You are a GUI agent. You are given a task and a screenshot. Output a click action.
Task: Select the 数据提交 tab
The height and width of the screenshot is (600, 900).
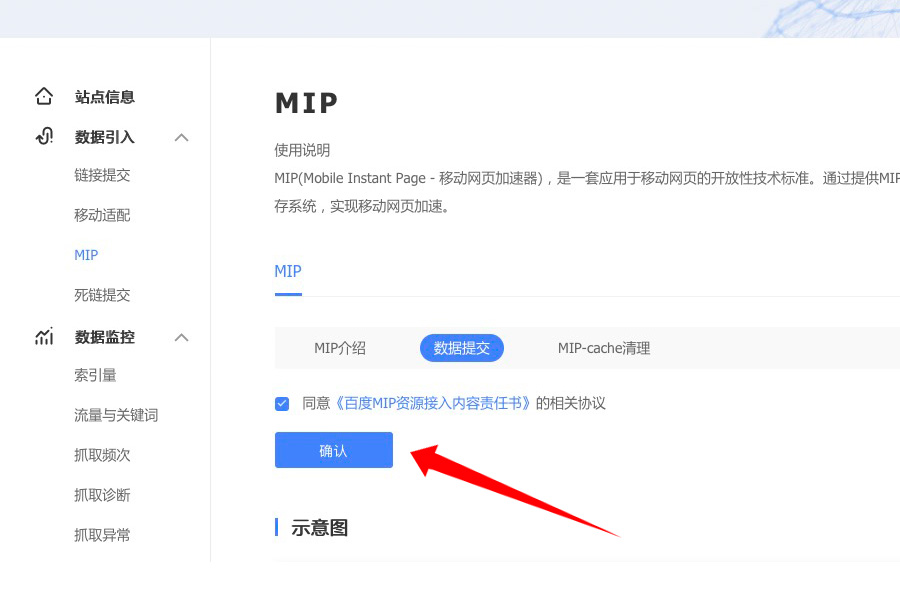click(x=461, y=347)
